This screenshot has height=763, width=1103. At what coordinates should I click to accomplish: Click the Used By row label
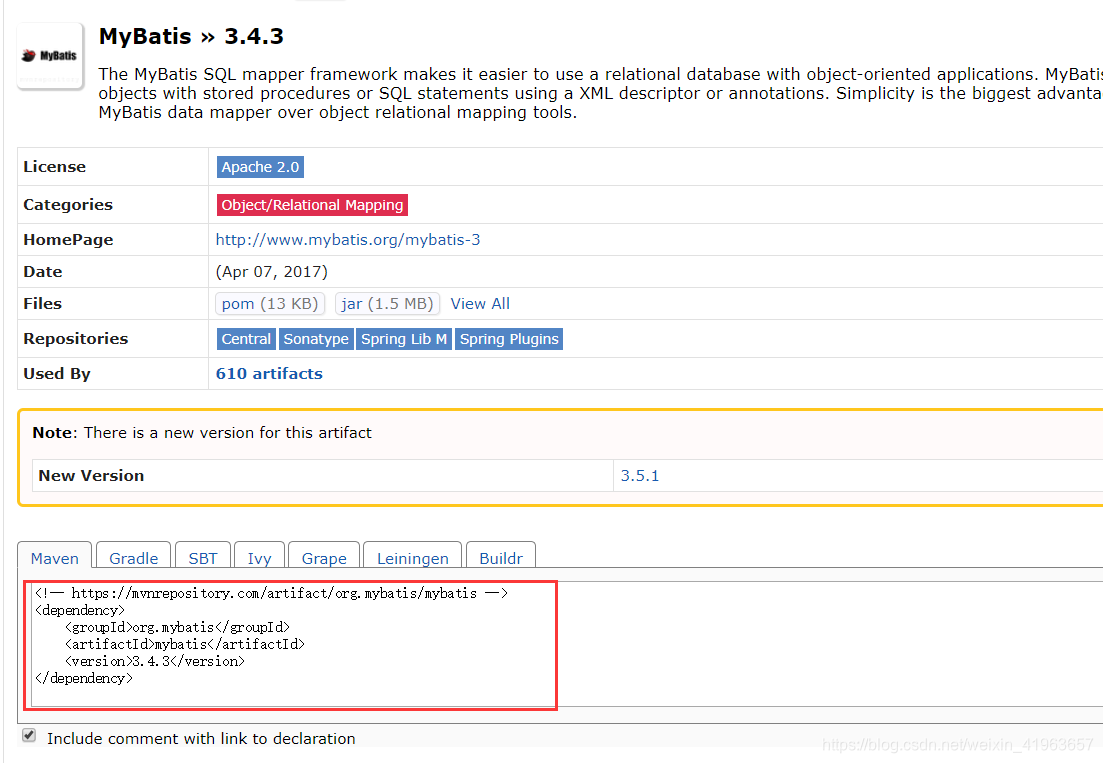point(57,373)
